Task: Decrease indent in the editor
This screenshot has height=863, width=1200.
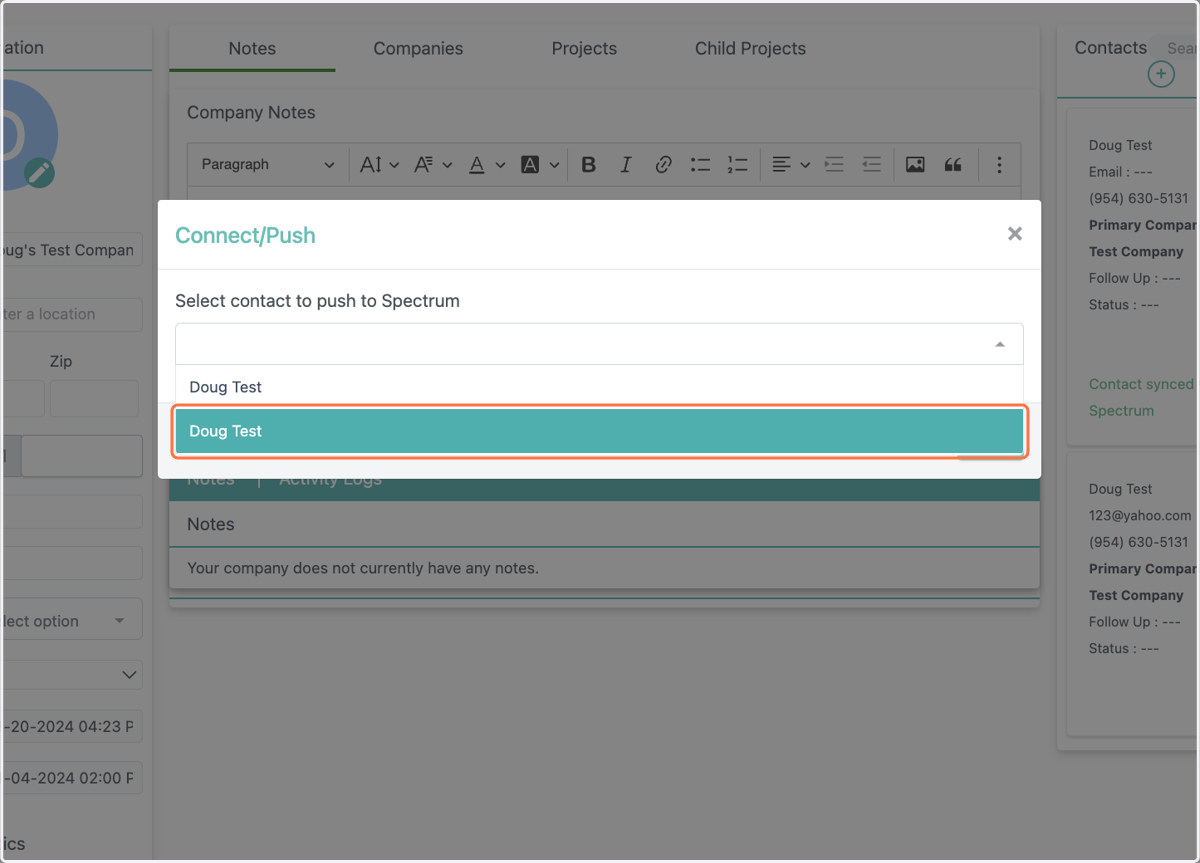Action: 871,165
